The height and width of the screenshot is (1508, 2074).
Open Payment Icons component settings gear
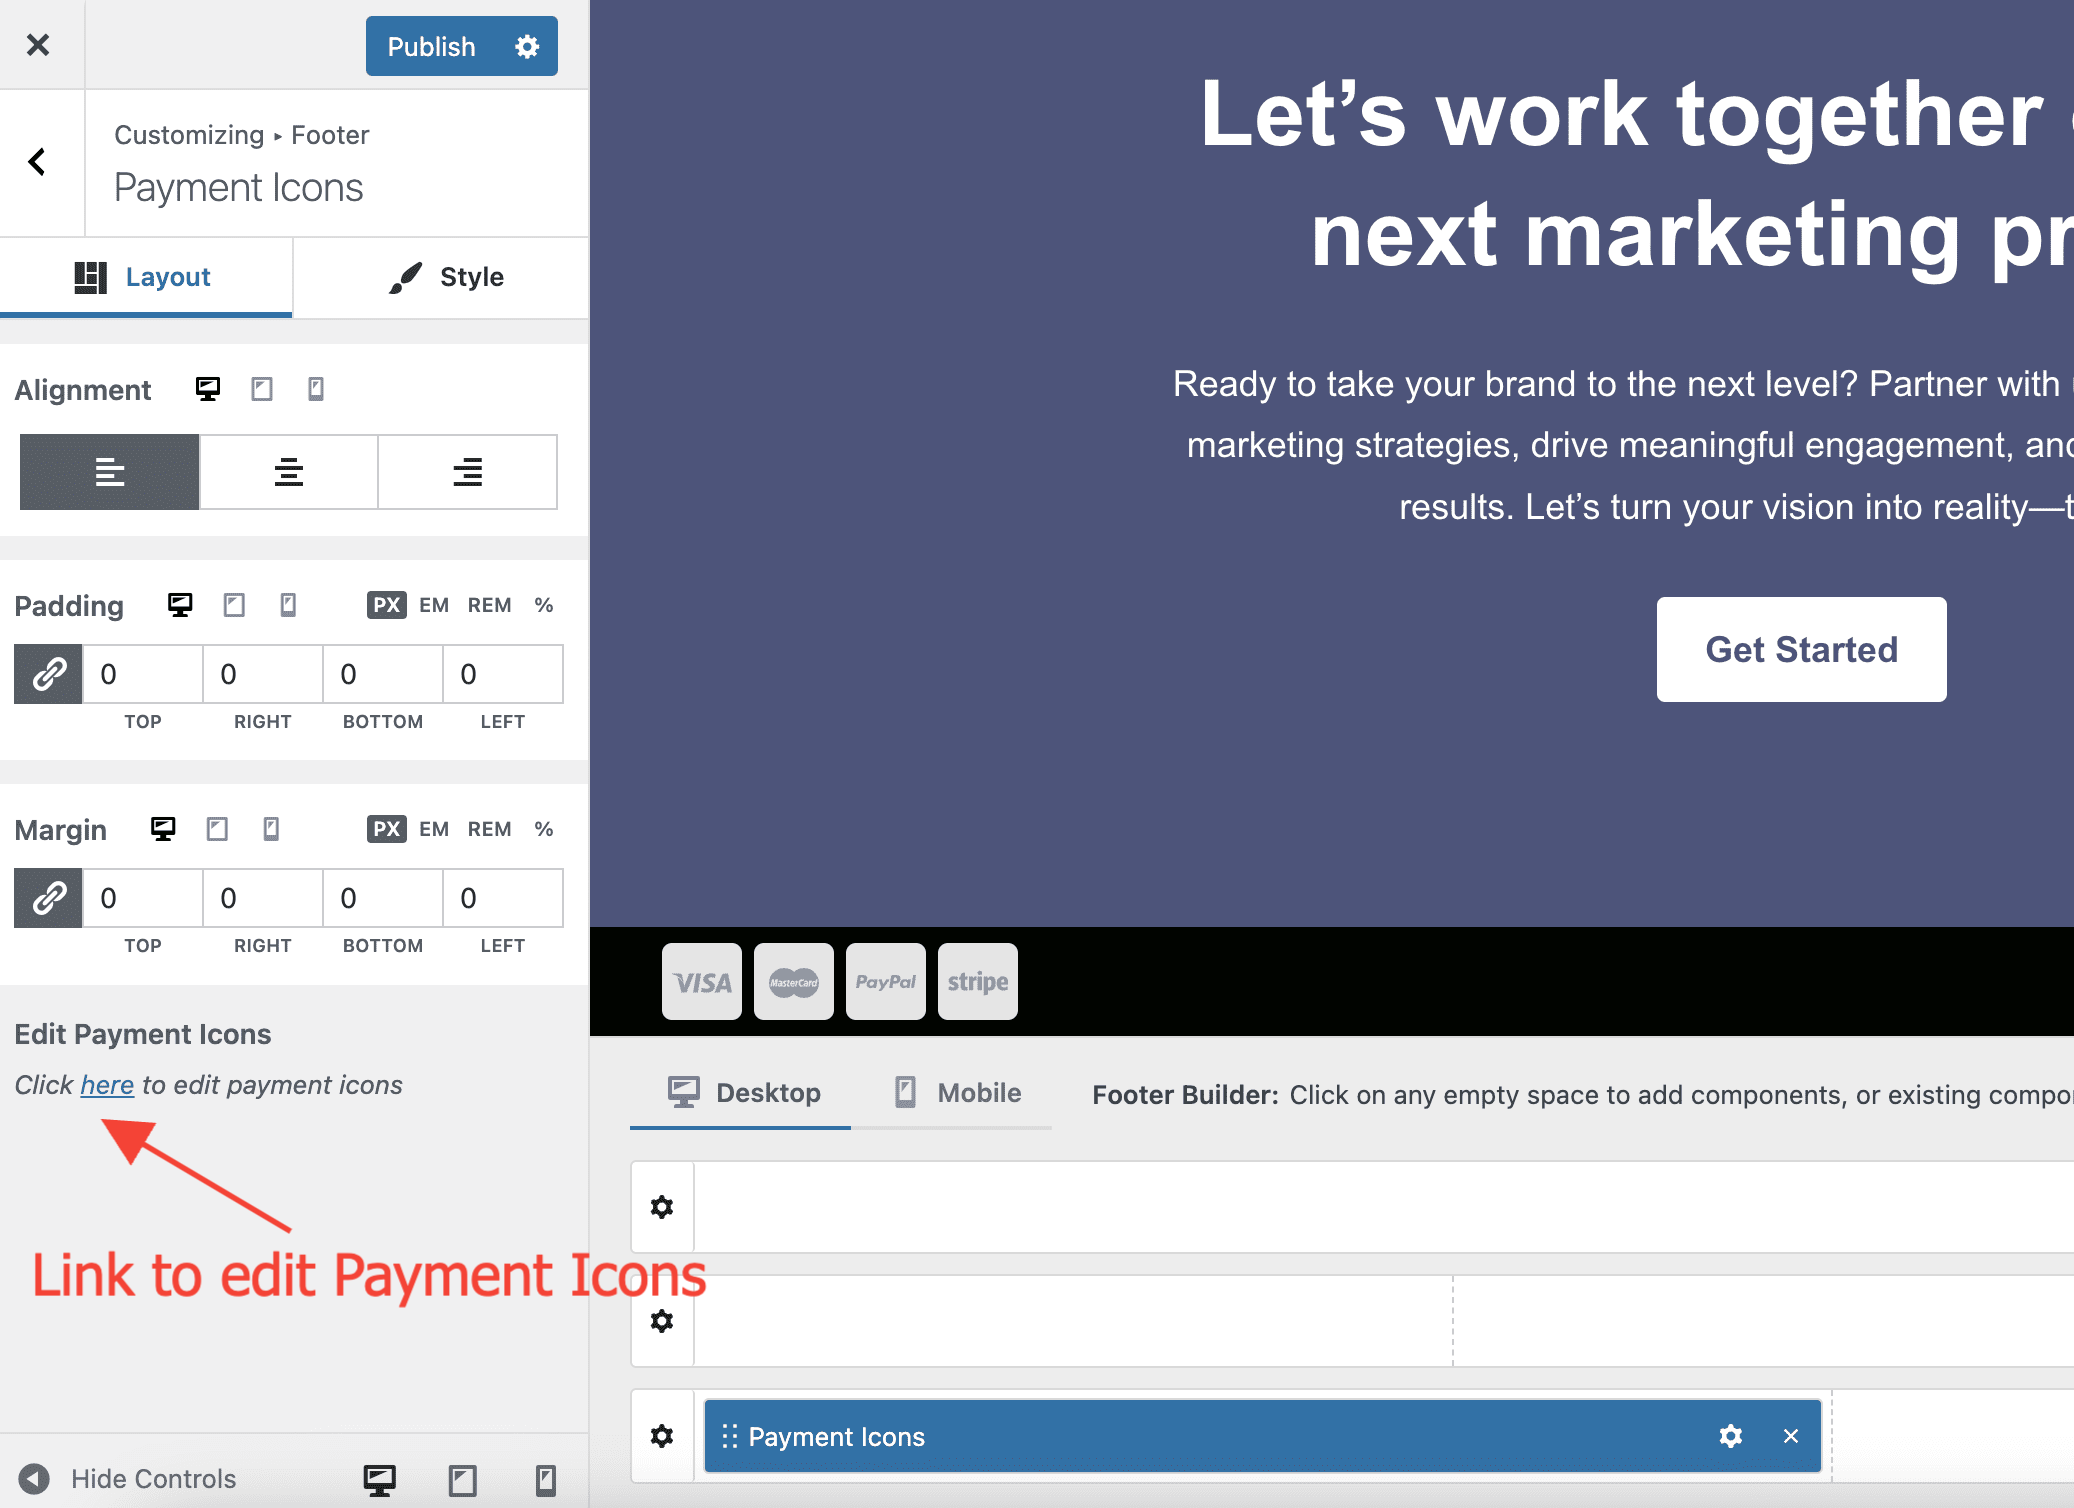coord(1730,1436)
